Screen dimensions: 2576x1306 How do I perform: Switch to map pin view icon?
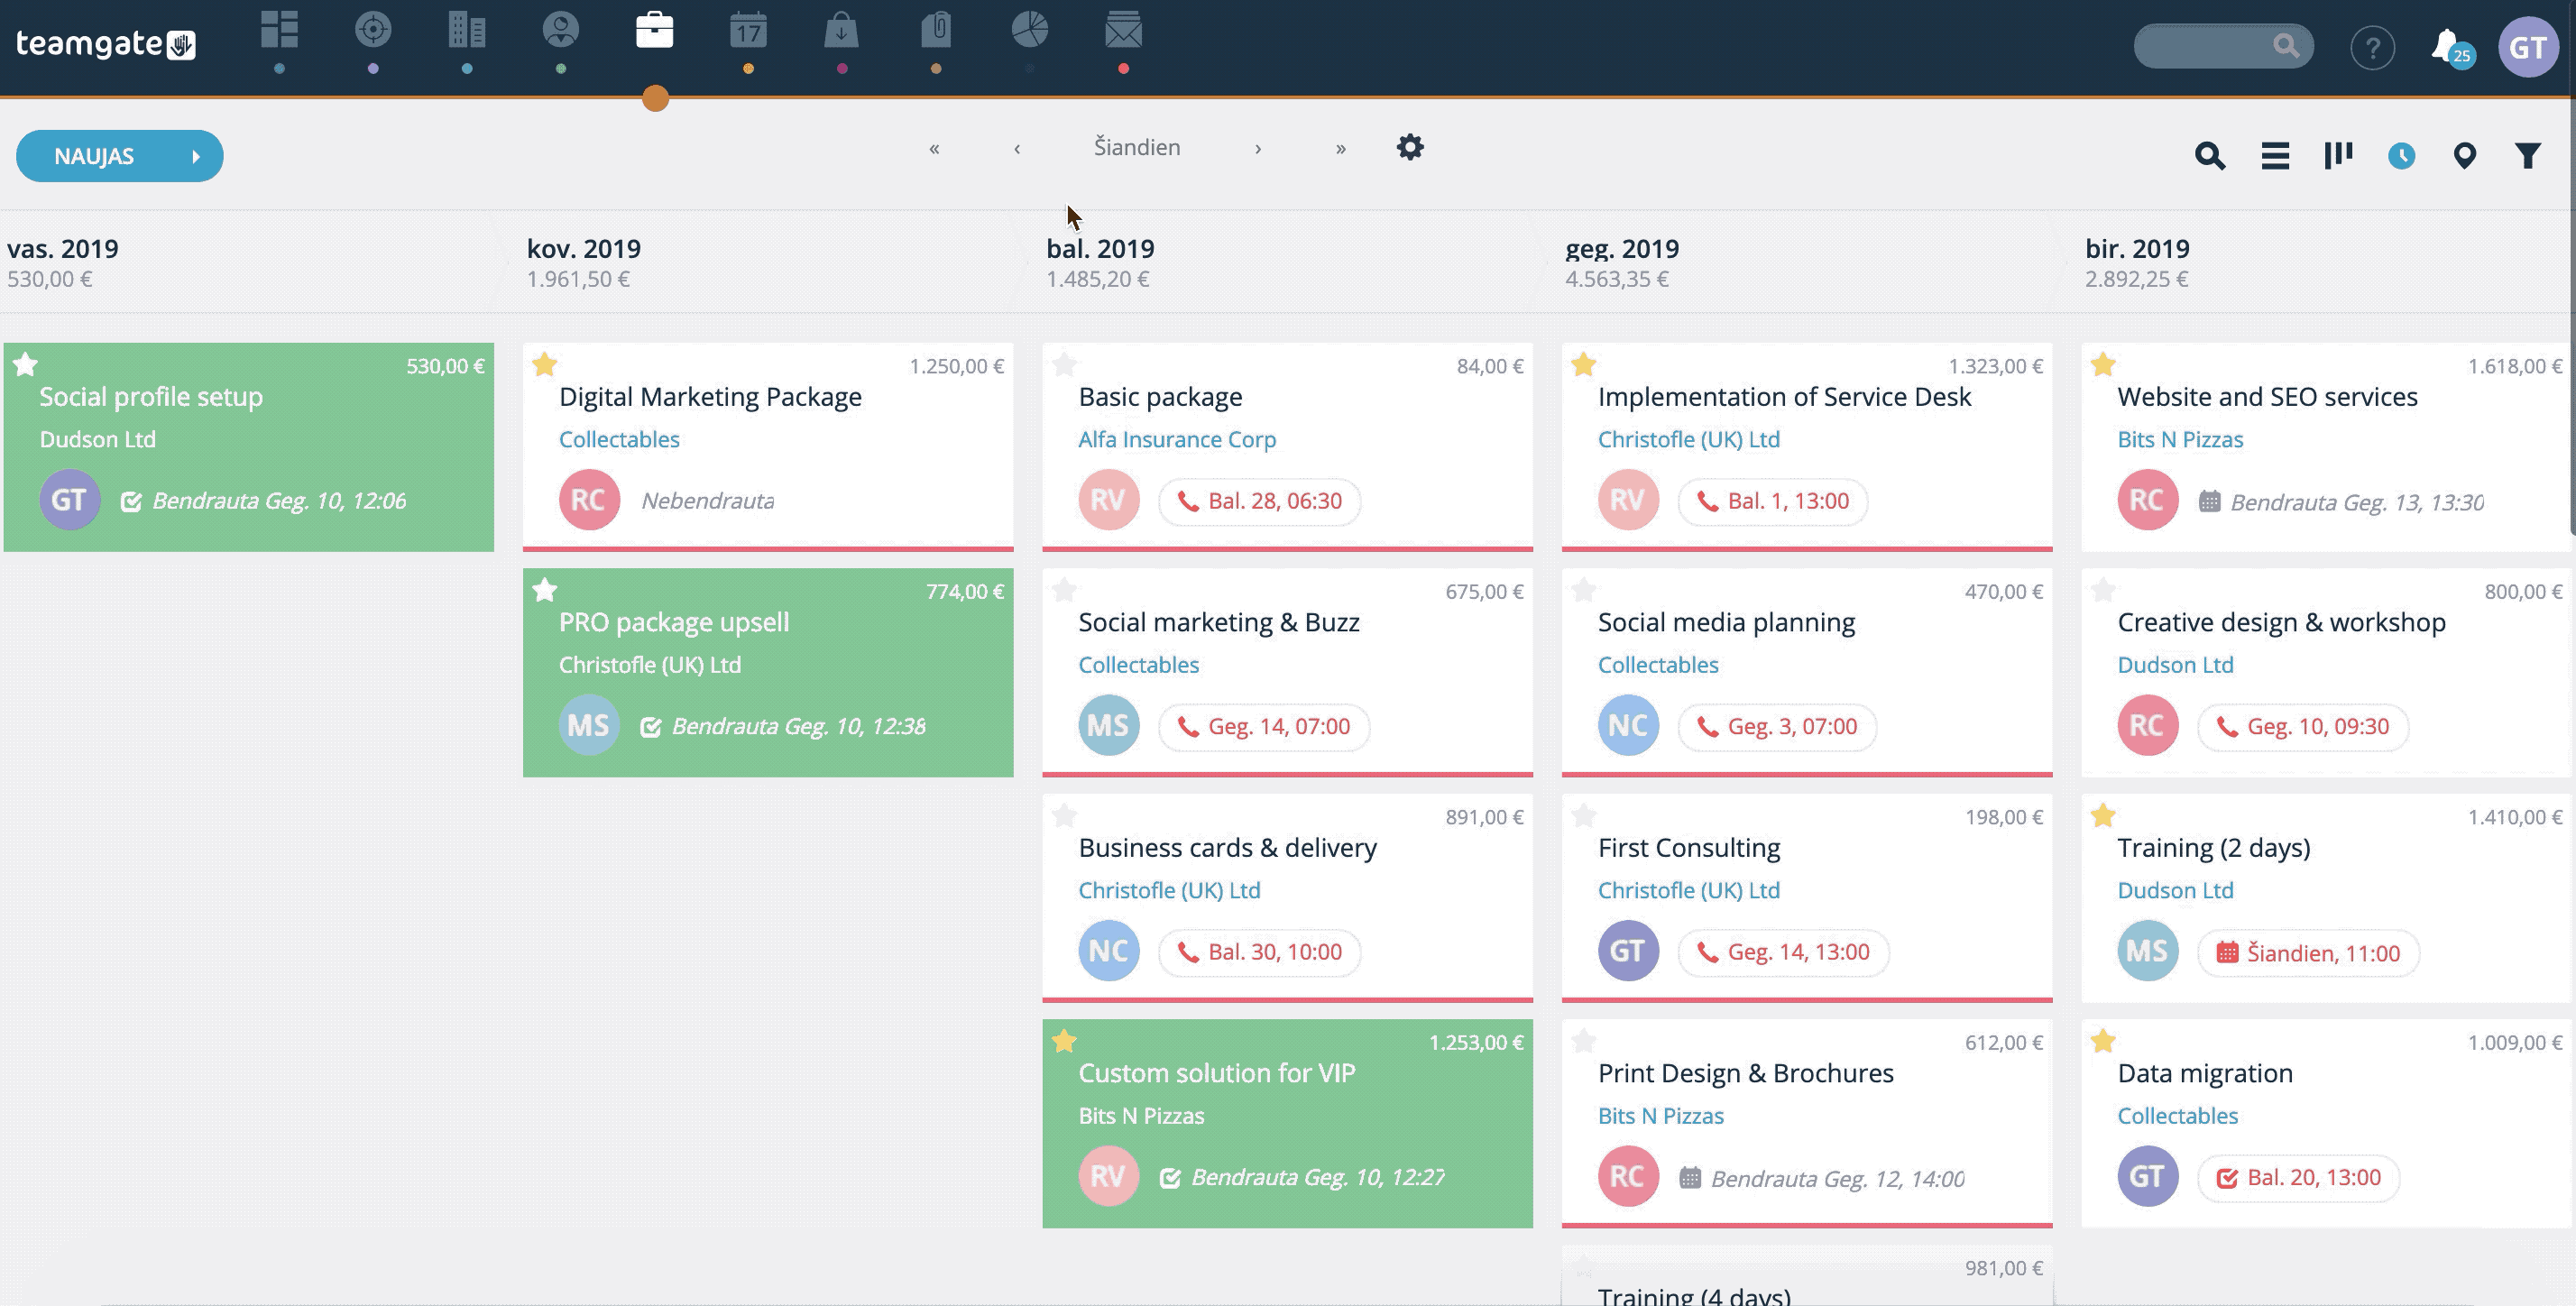[2465, 156]
